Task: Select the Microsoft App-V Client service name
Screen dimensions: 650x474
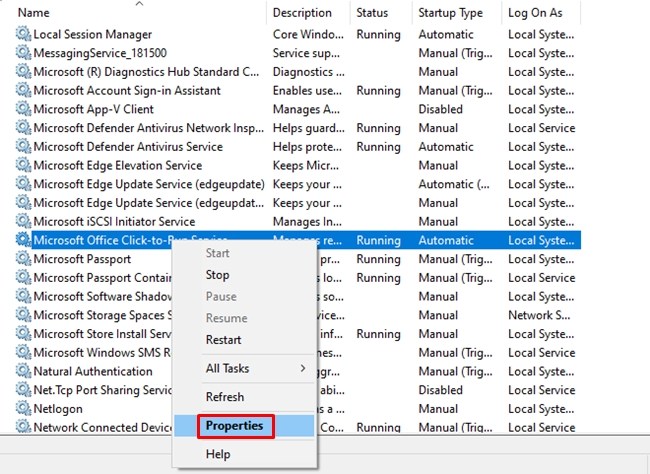Action: (x=93, y=109)
